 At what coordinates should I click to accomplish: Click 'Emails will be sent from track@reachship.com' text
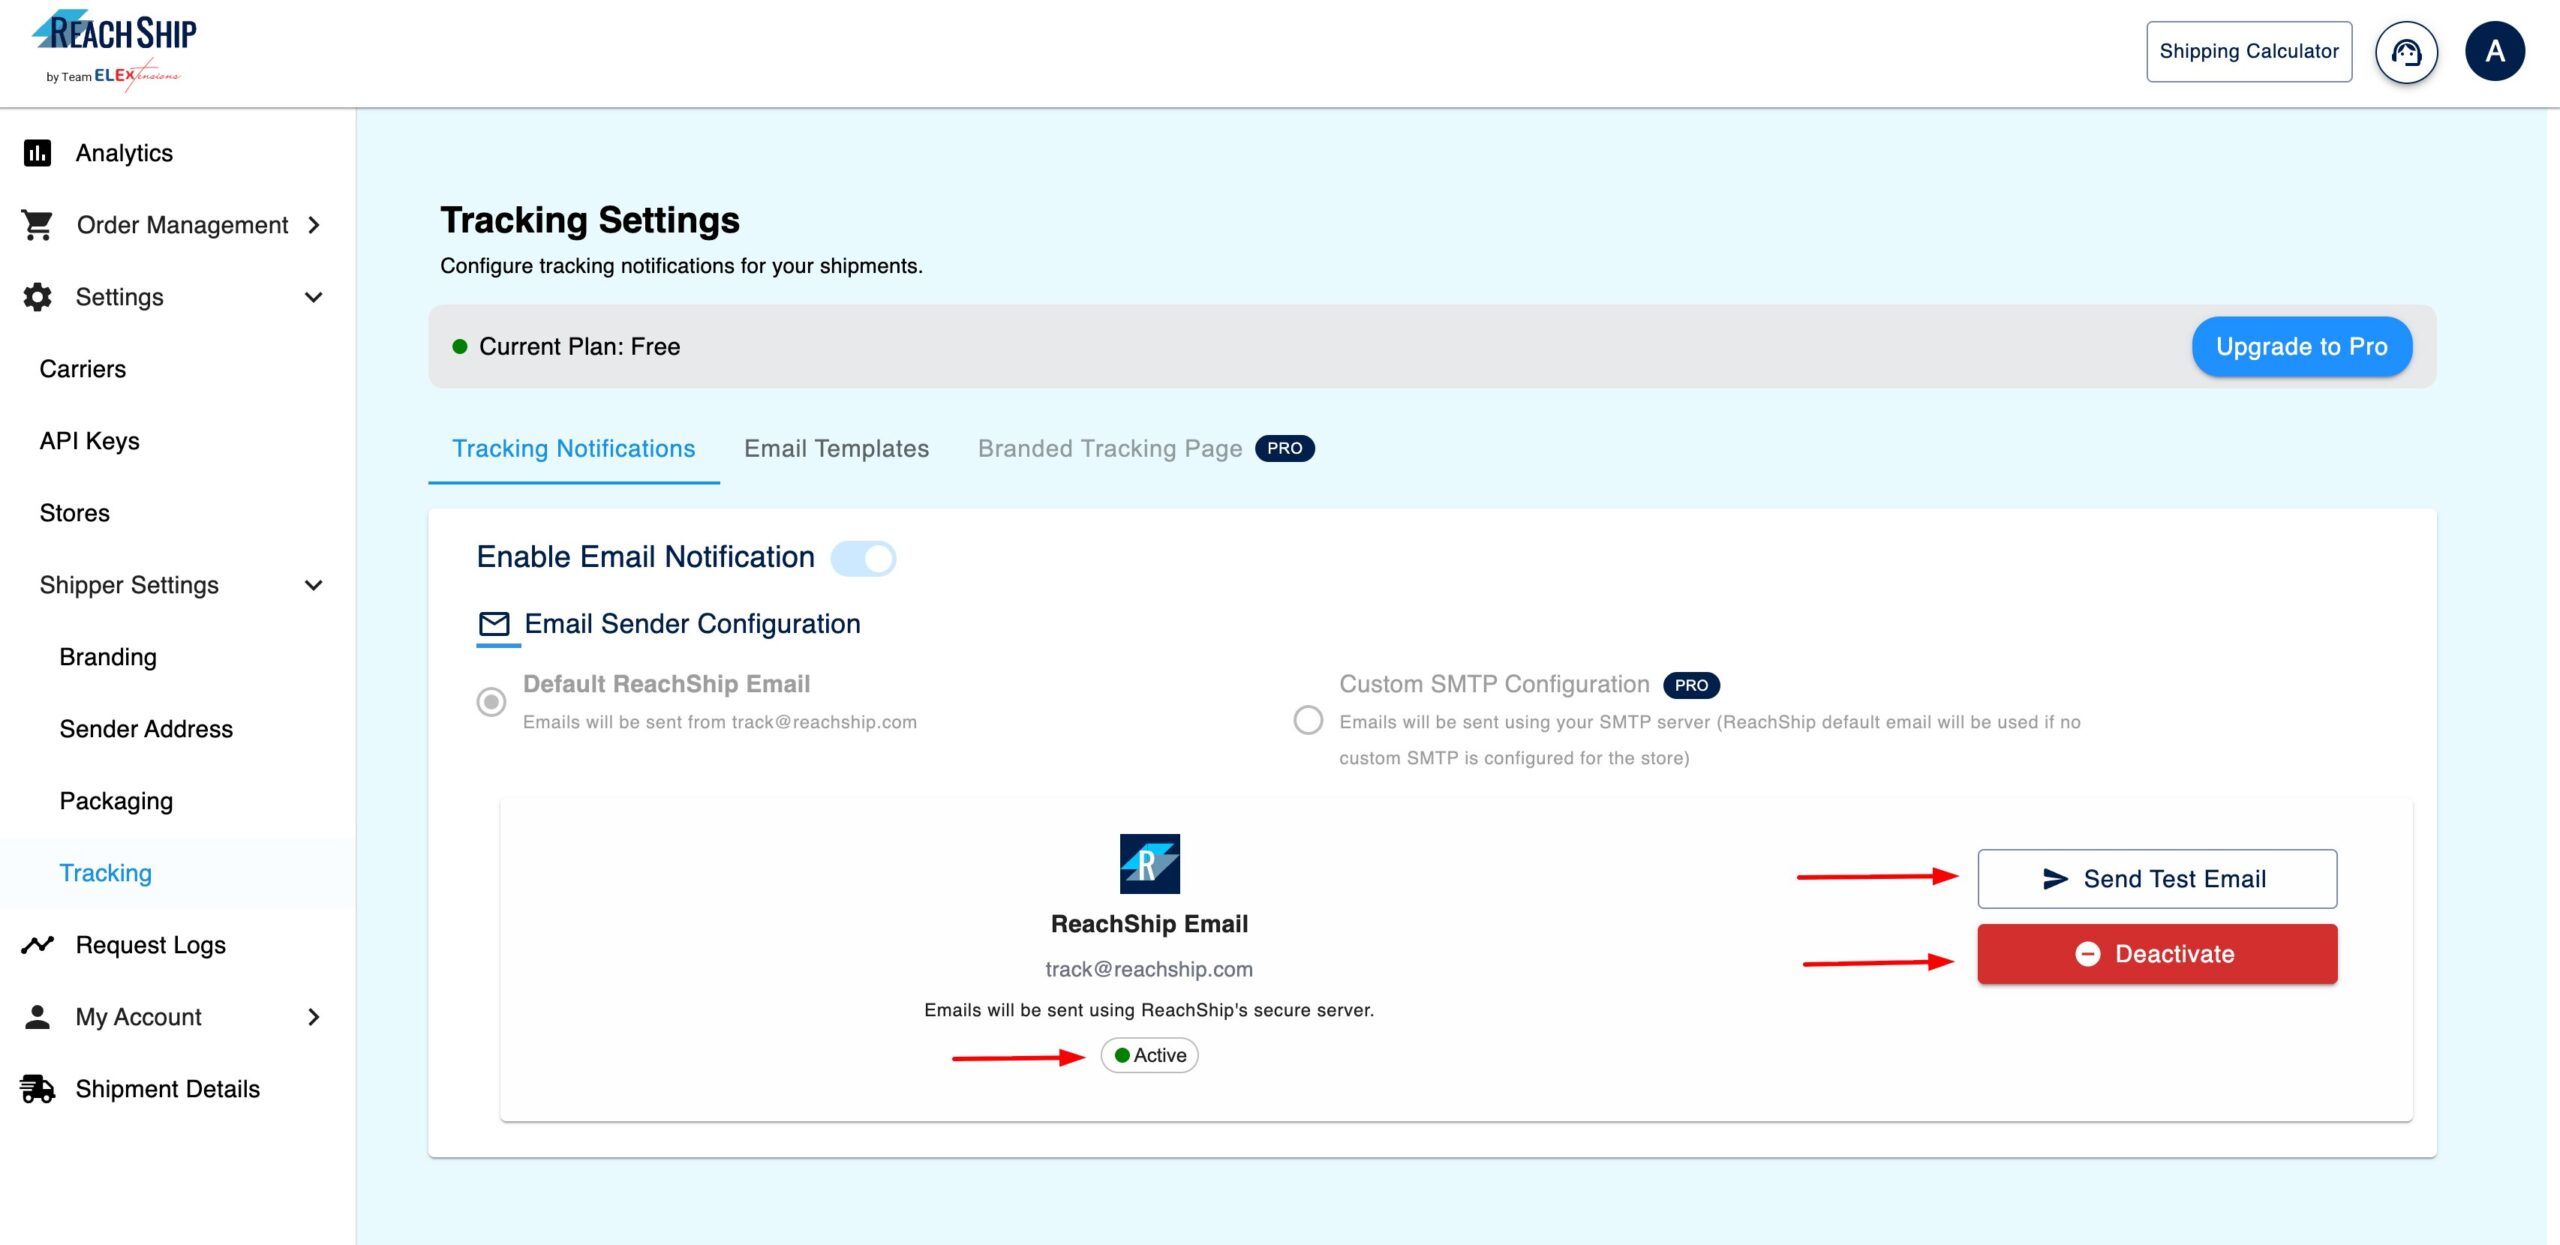[x=720, y=722]
